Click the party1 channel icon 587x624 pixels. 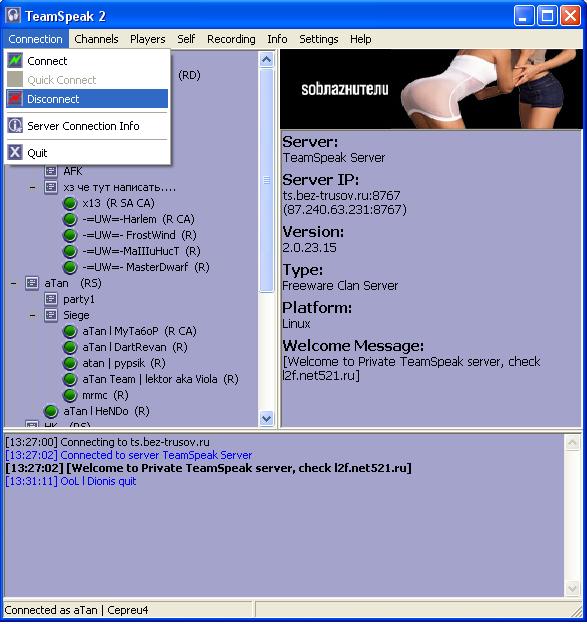pos(51,299)
